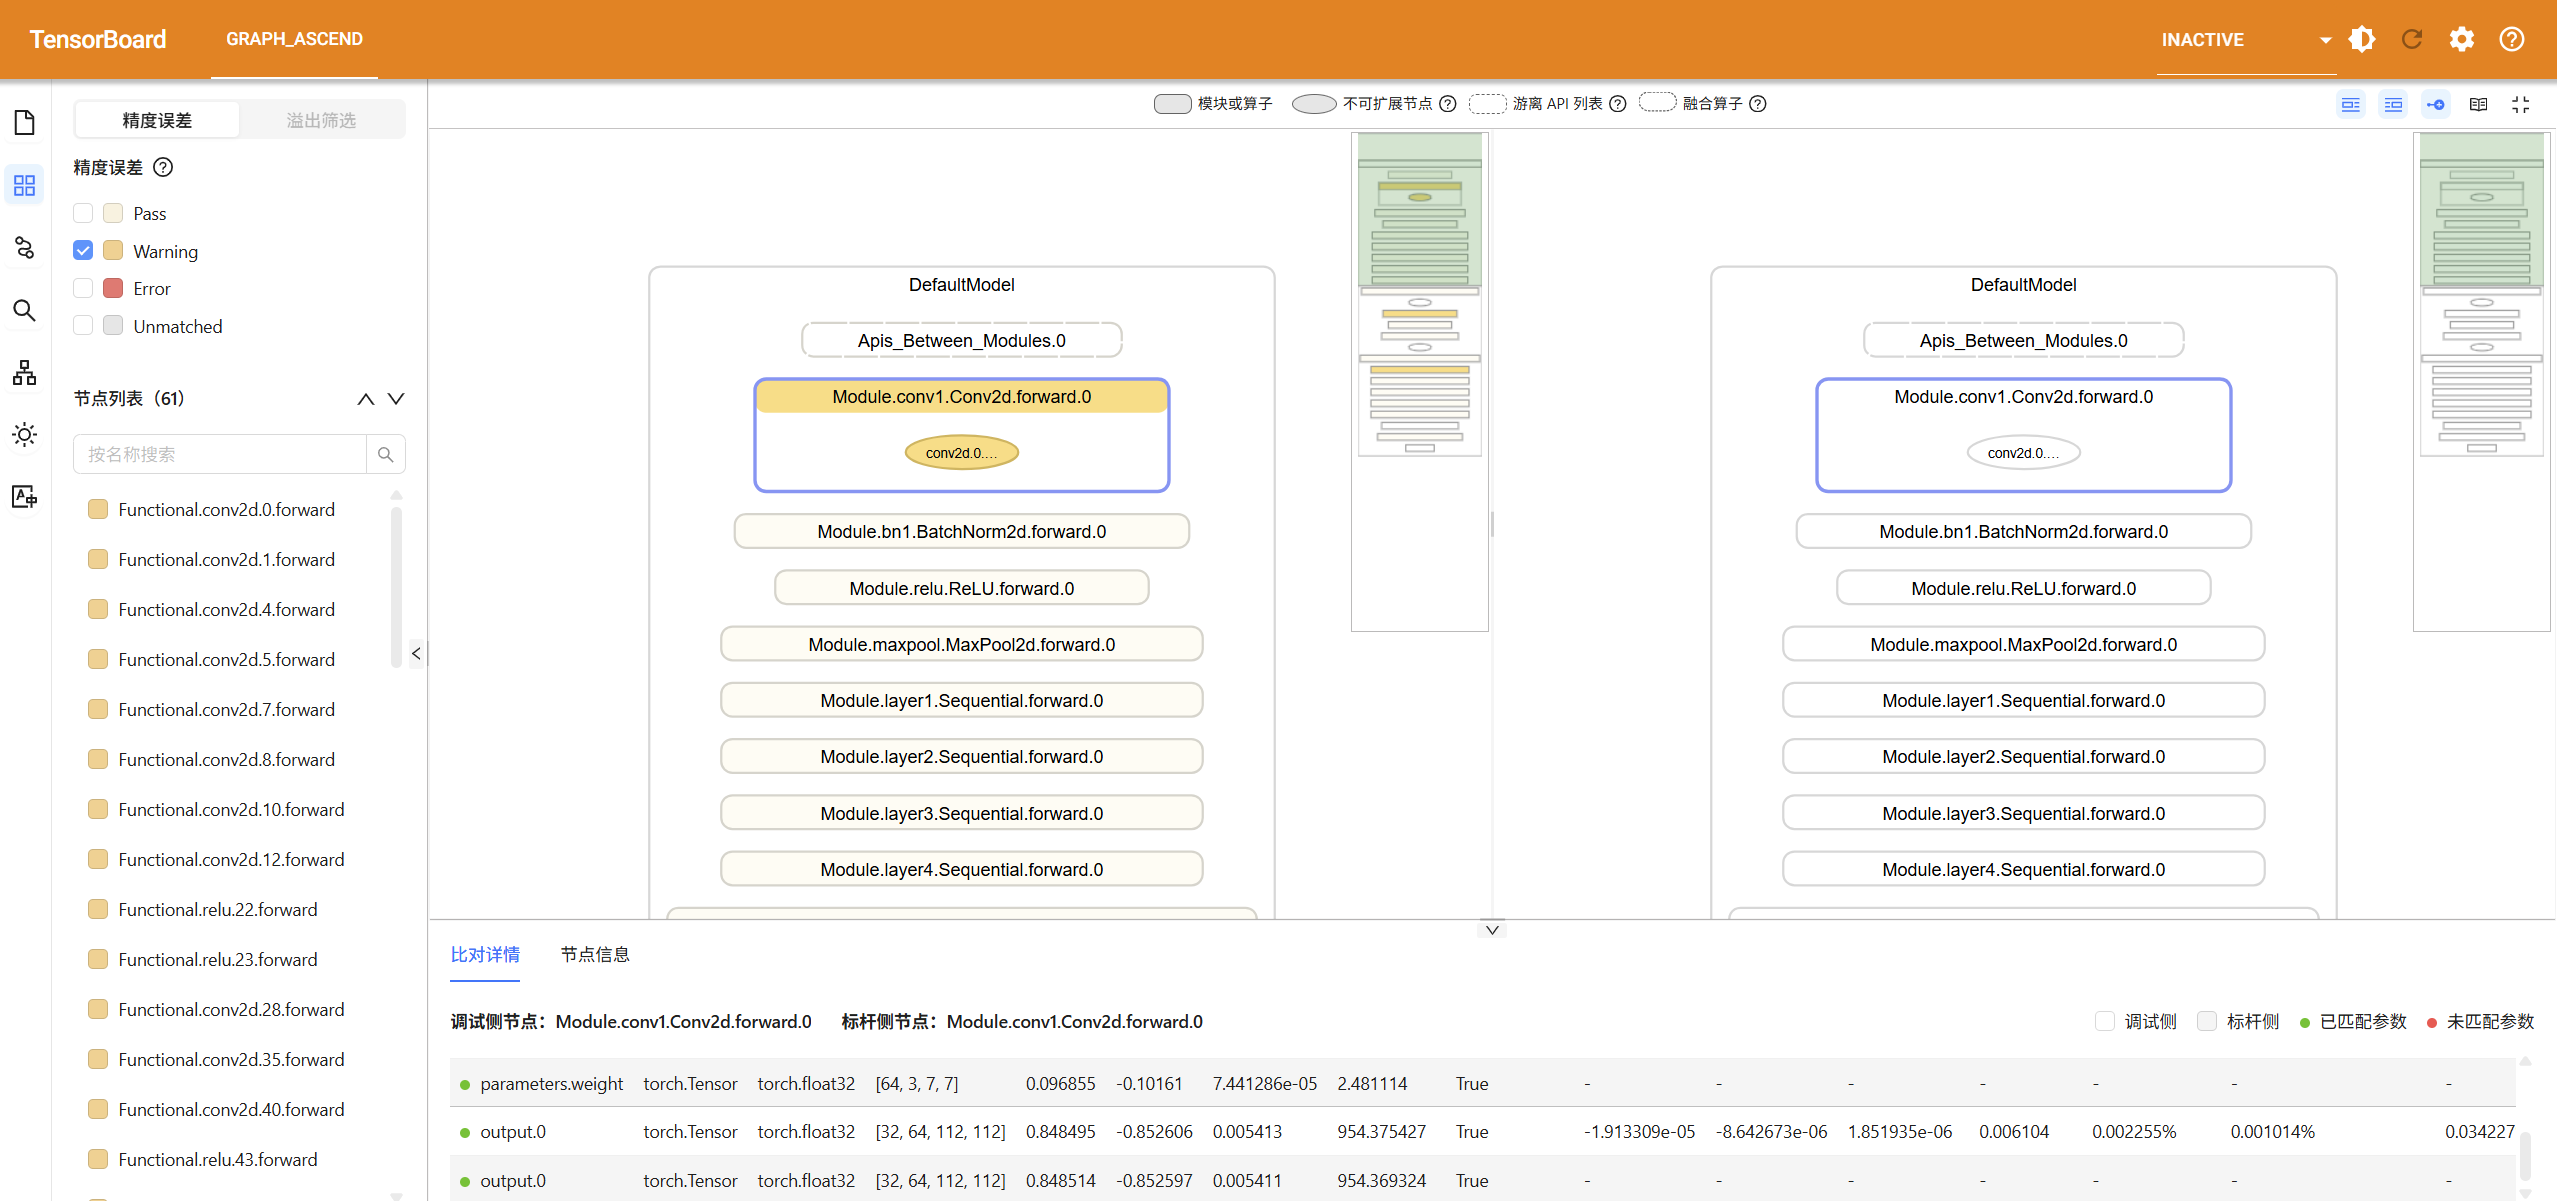Viewport: 2557px width, 1201px height.
Task: Click the node name search field
Action: click(220, 454)
